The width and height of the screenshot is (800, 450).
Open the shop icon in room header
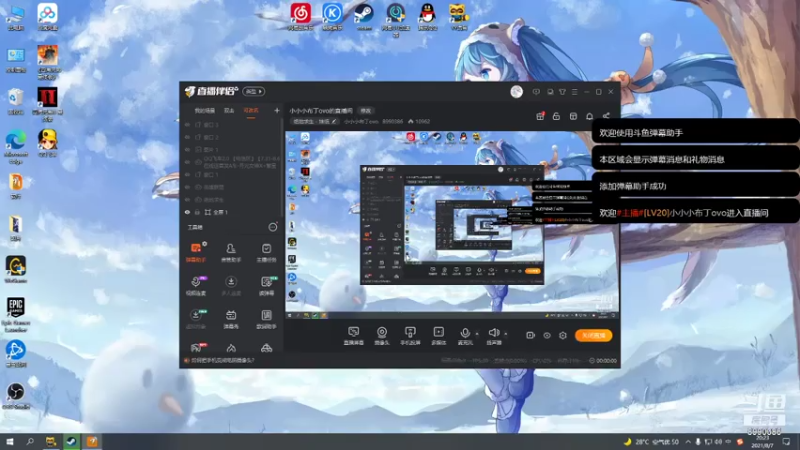point(573,116)
